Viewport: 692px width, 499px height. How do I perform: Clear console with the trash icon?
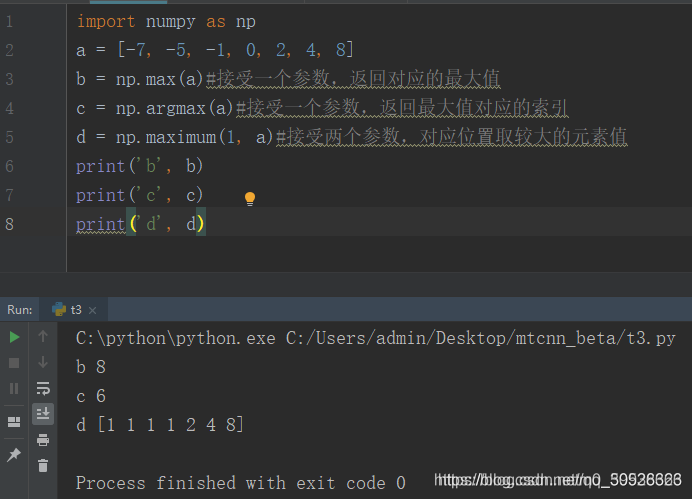point(43,465)
